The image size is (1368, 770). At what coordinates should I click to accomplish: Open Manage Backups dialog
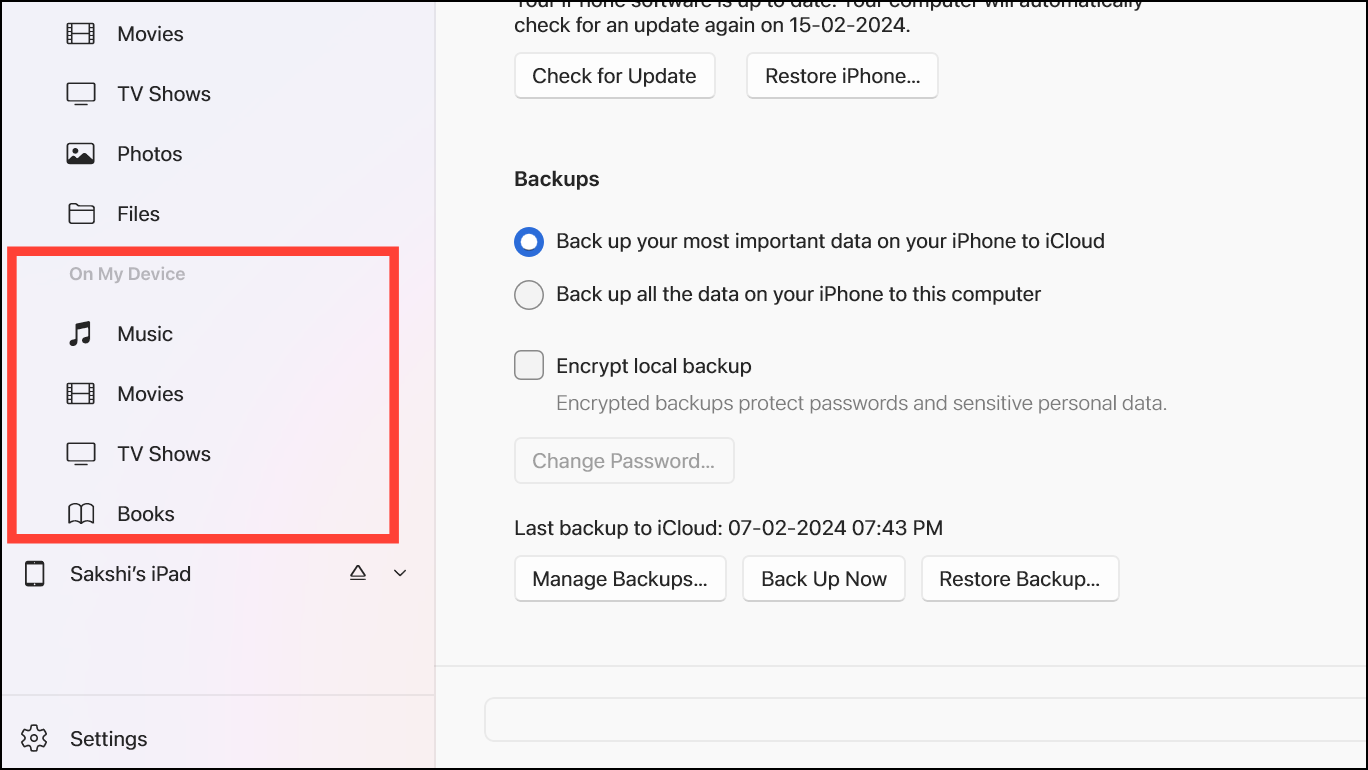click(620, 578)
